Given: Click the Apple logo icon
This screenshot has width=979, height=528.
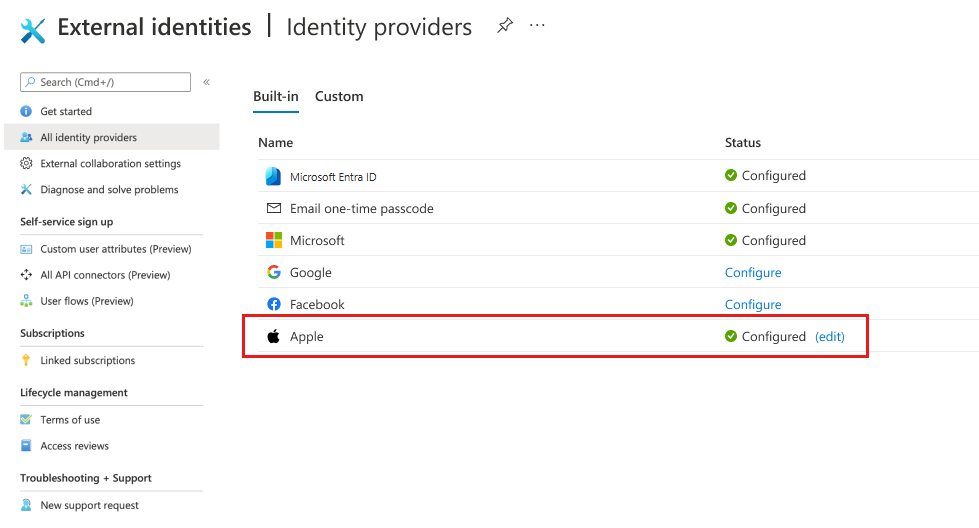Looking at the screenshot, I should pos(273,336).
